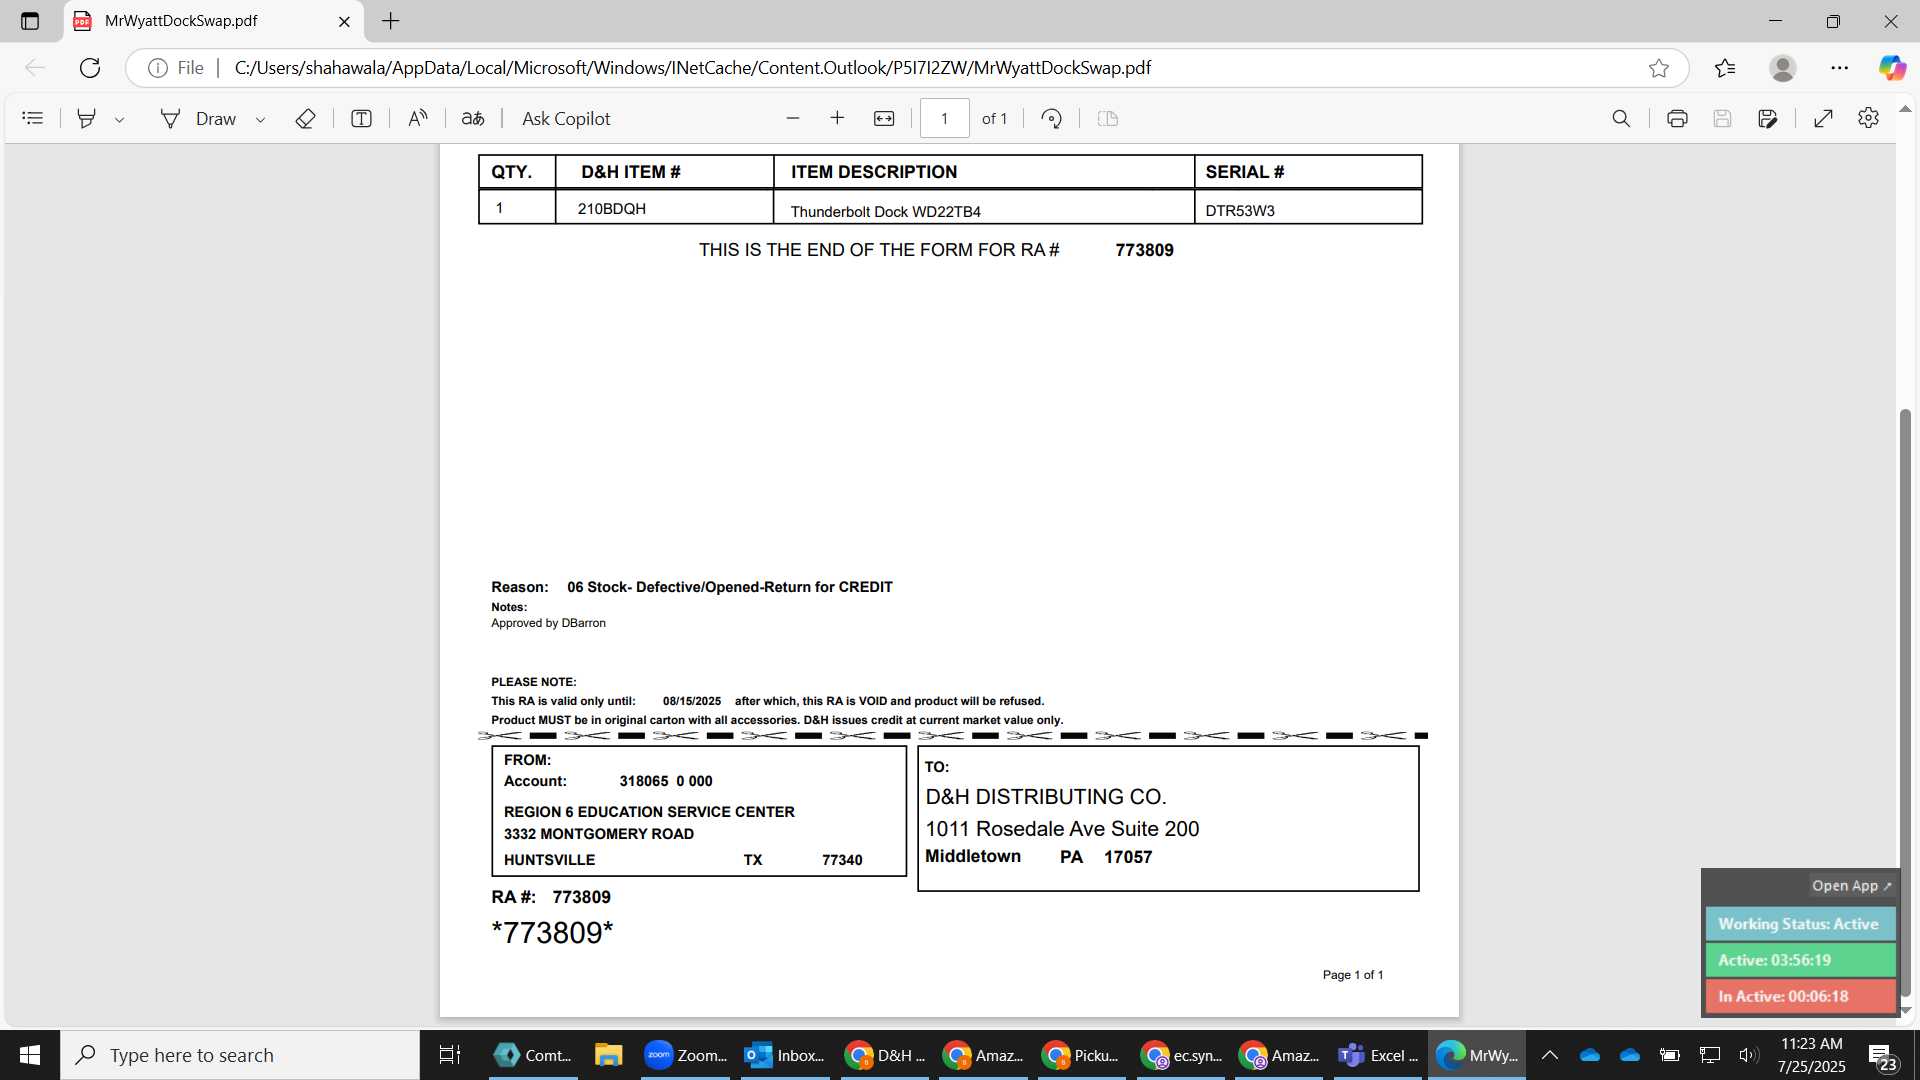Screen dimensions: 1920x1080
Task: Enter full screen mode
Action: tap(1823, 118)
